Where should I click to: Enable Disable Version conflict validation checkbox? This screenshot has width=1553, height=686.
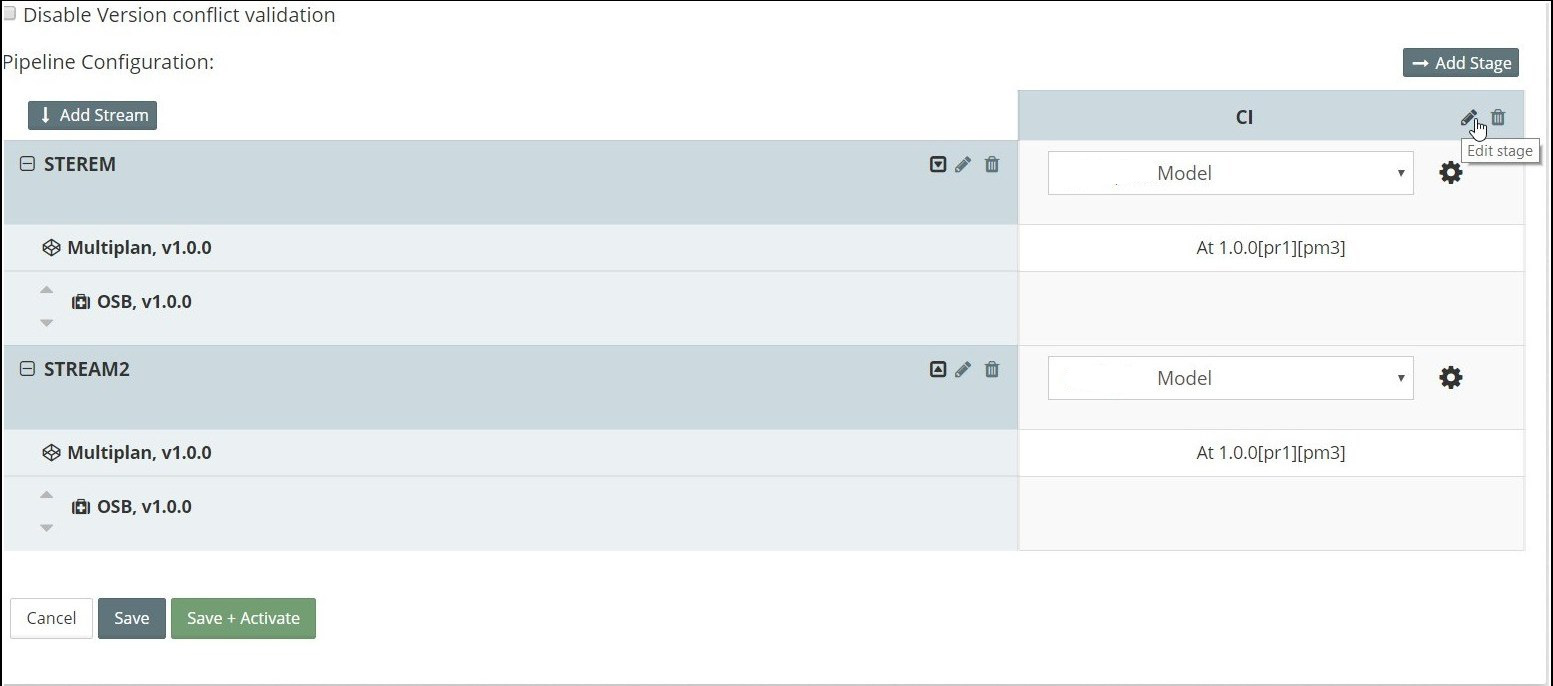(x=9, y=14)
